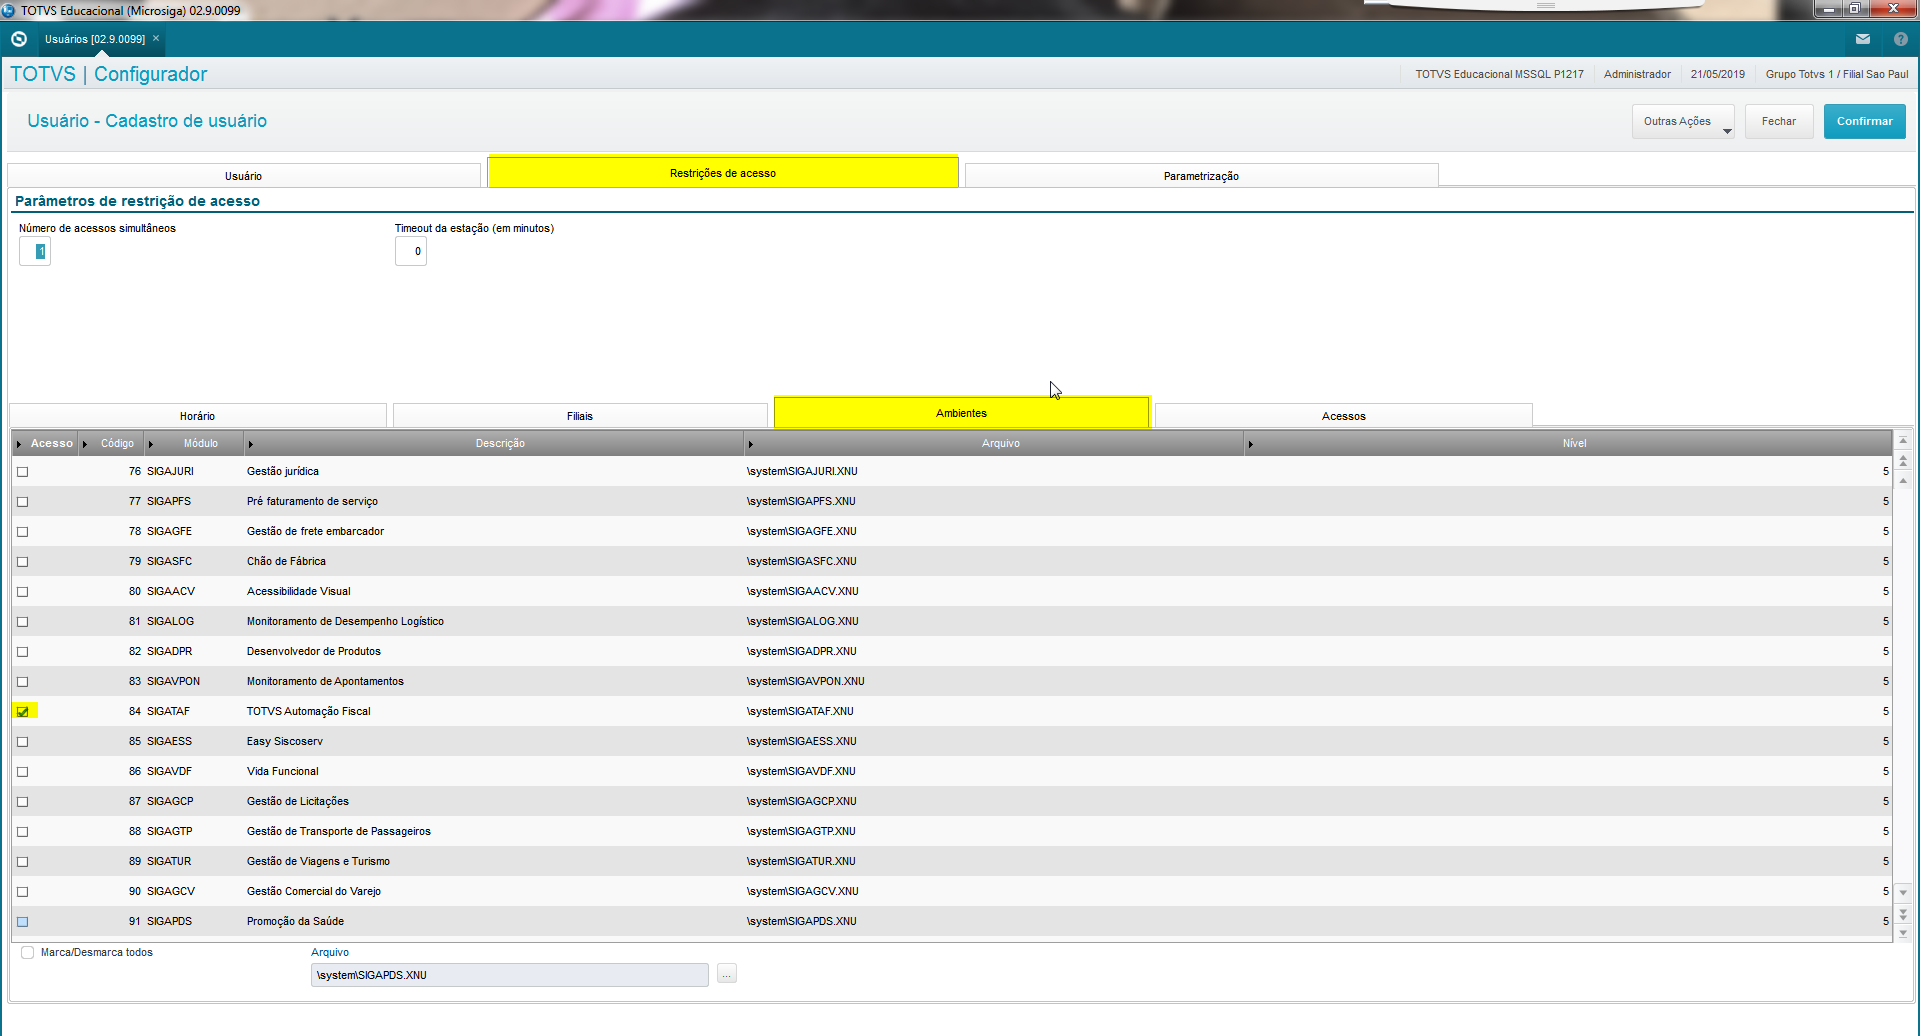The height and width of the screenshot is (1036, 1920).
Task: Click scroll-down arrow on grid scrollbar
Action: click(x=1903, y=893)
